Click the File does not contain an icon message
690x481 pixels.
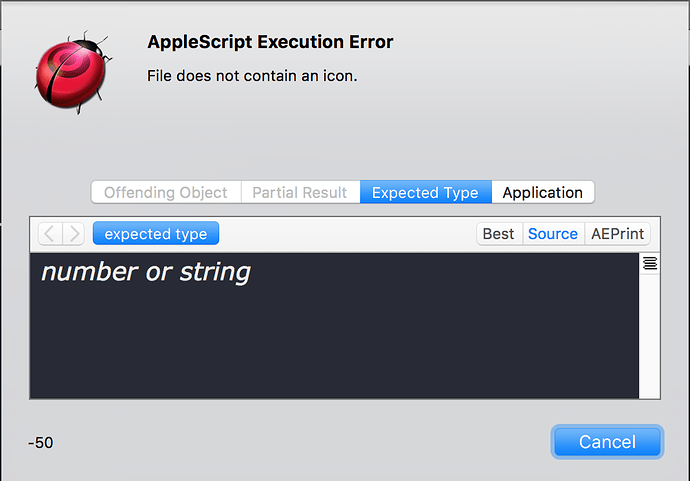coord(252,76)
